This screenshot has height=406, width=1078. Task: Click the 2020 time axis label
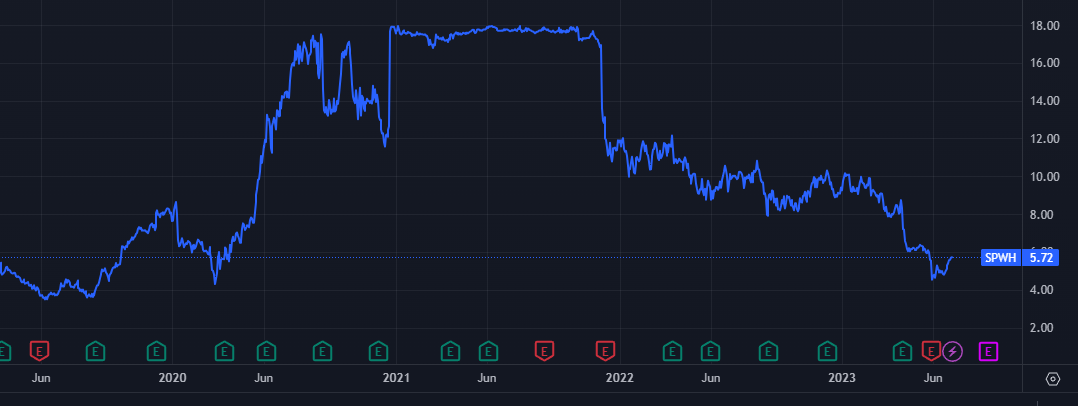172,378
